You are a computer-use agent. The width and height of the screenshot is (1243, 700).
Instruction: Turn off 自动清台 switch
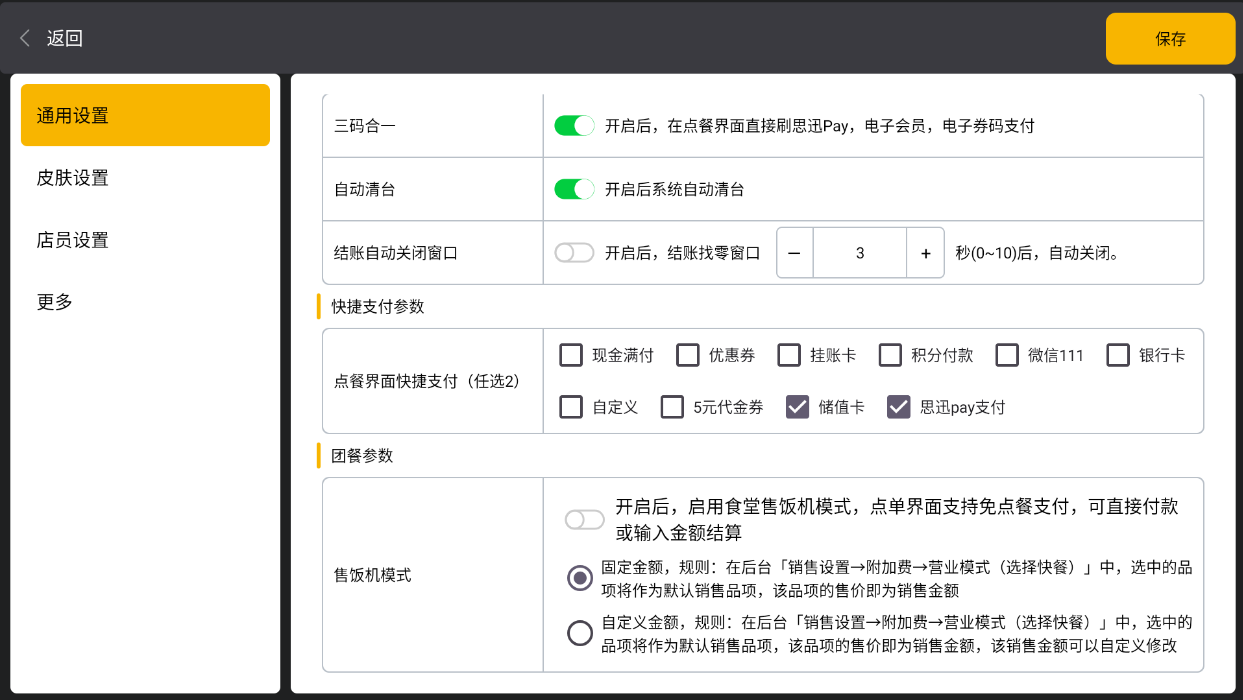coord(574,189)
